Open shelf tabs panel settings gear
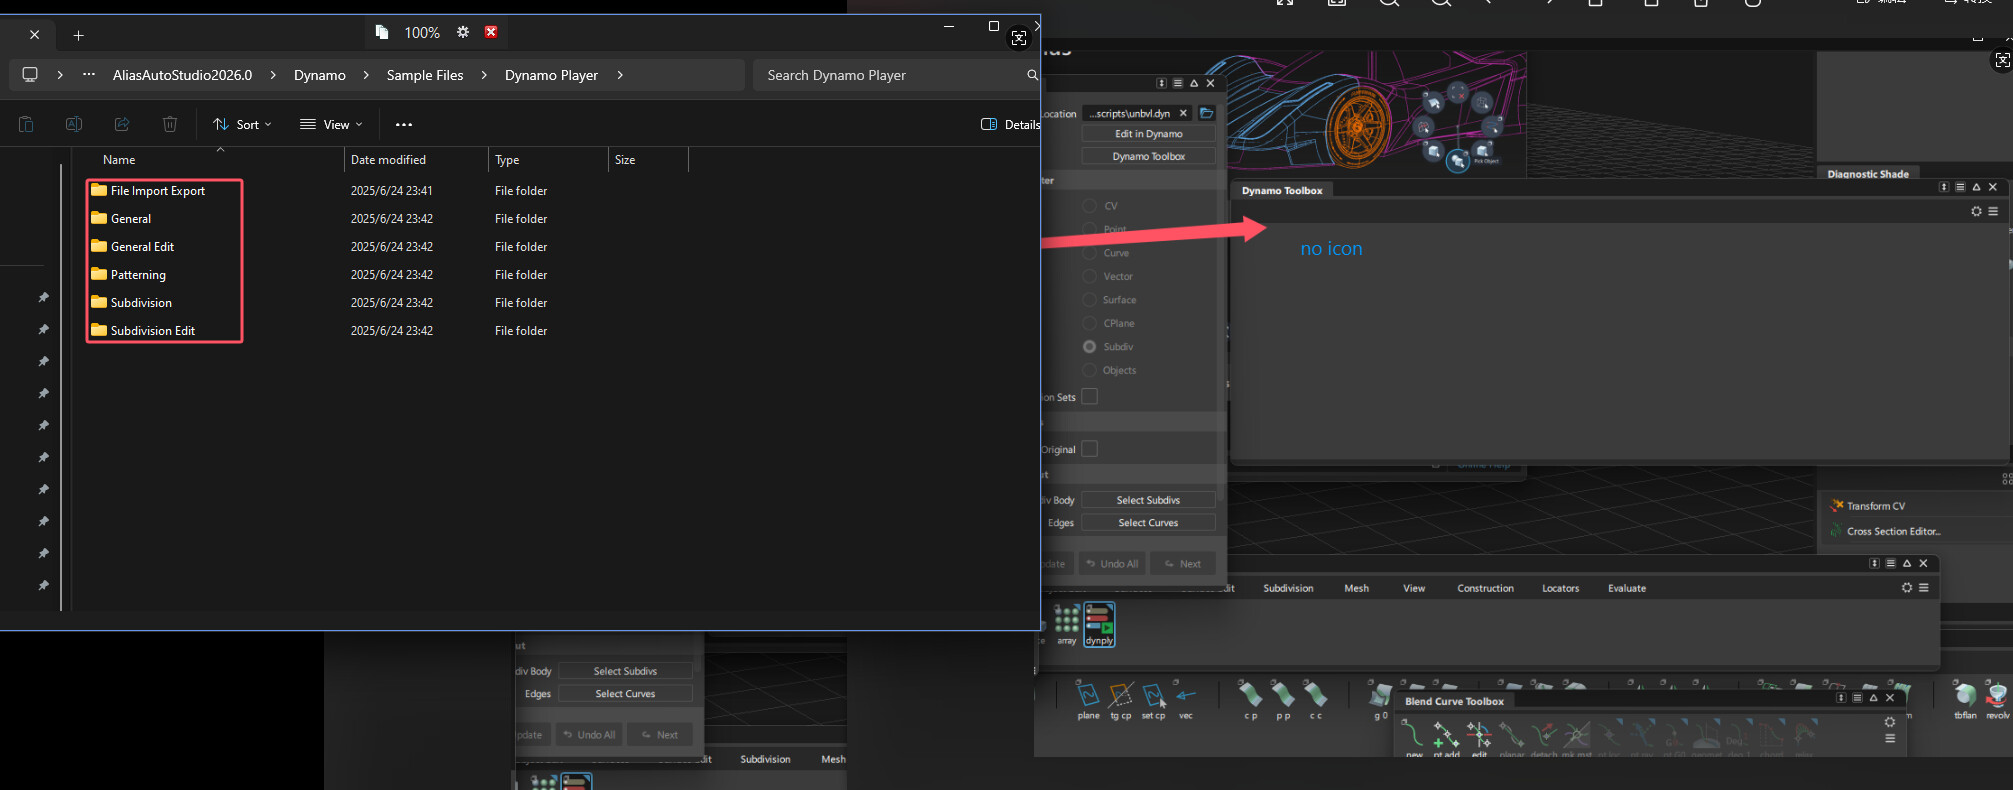Screen dimensions: 2013x790 (1907, 588)
